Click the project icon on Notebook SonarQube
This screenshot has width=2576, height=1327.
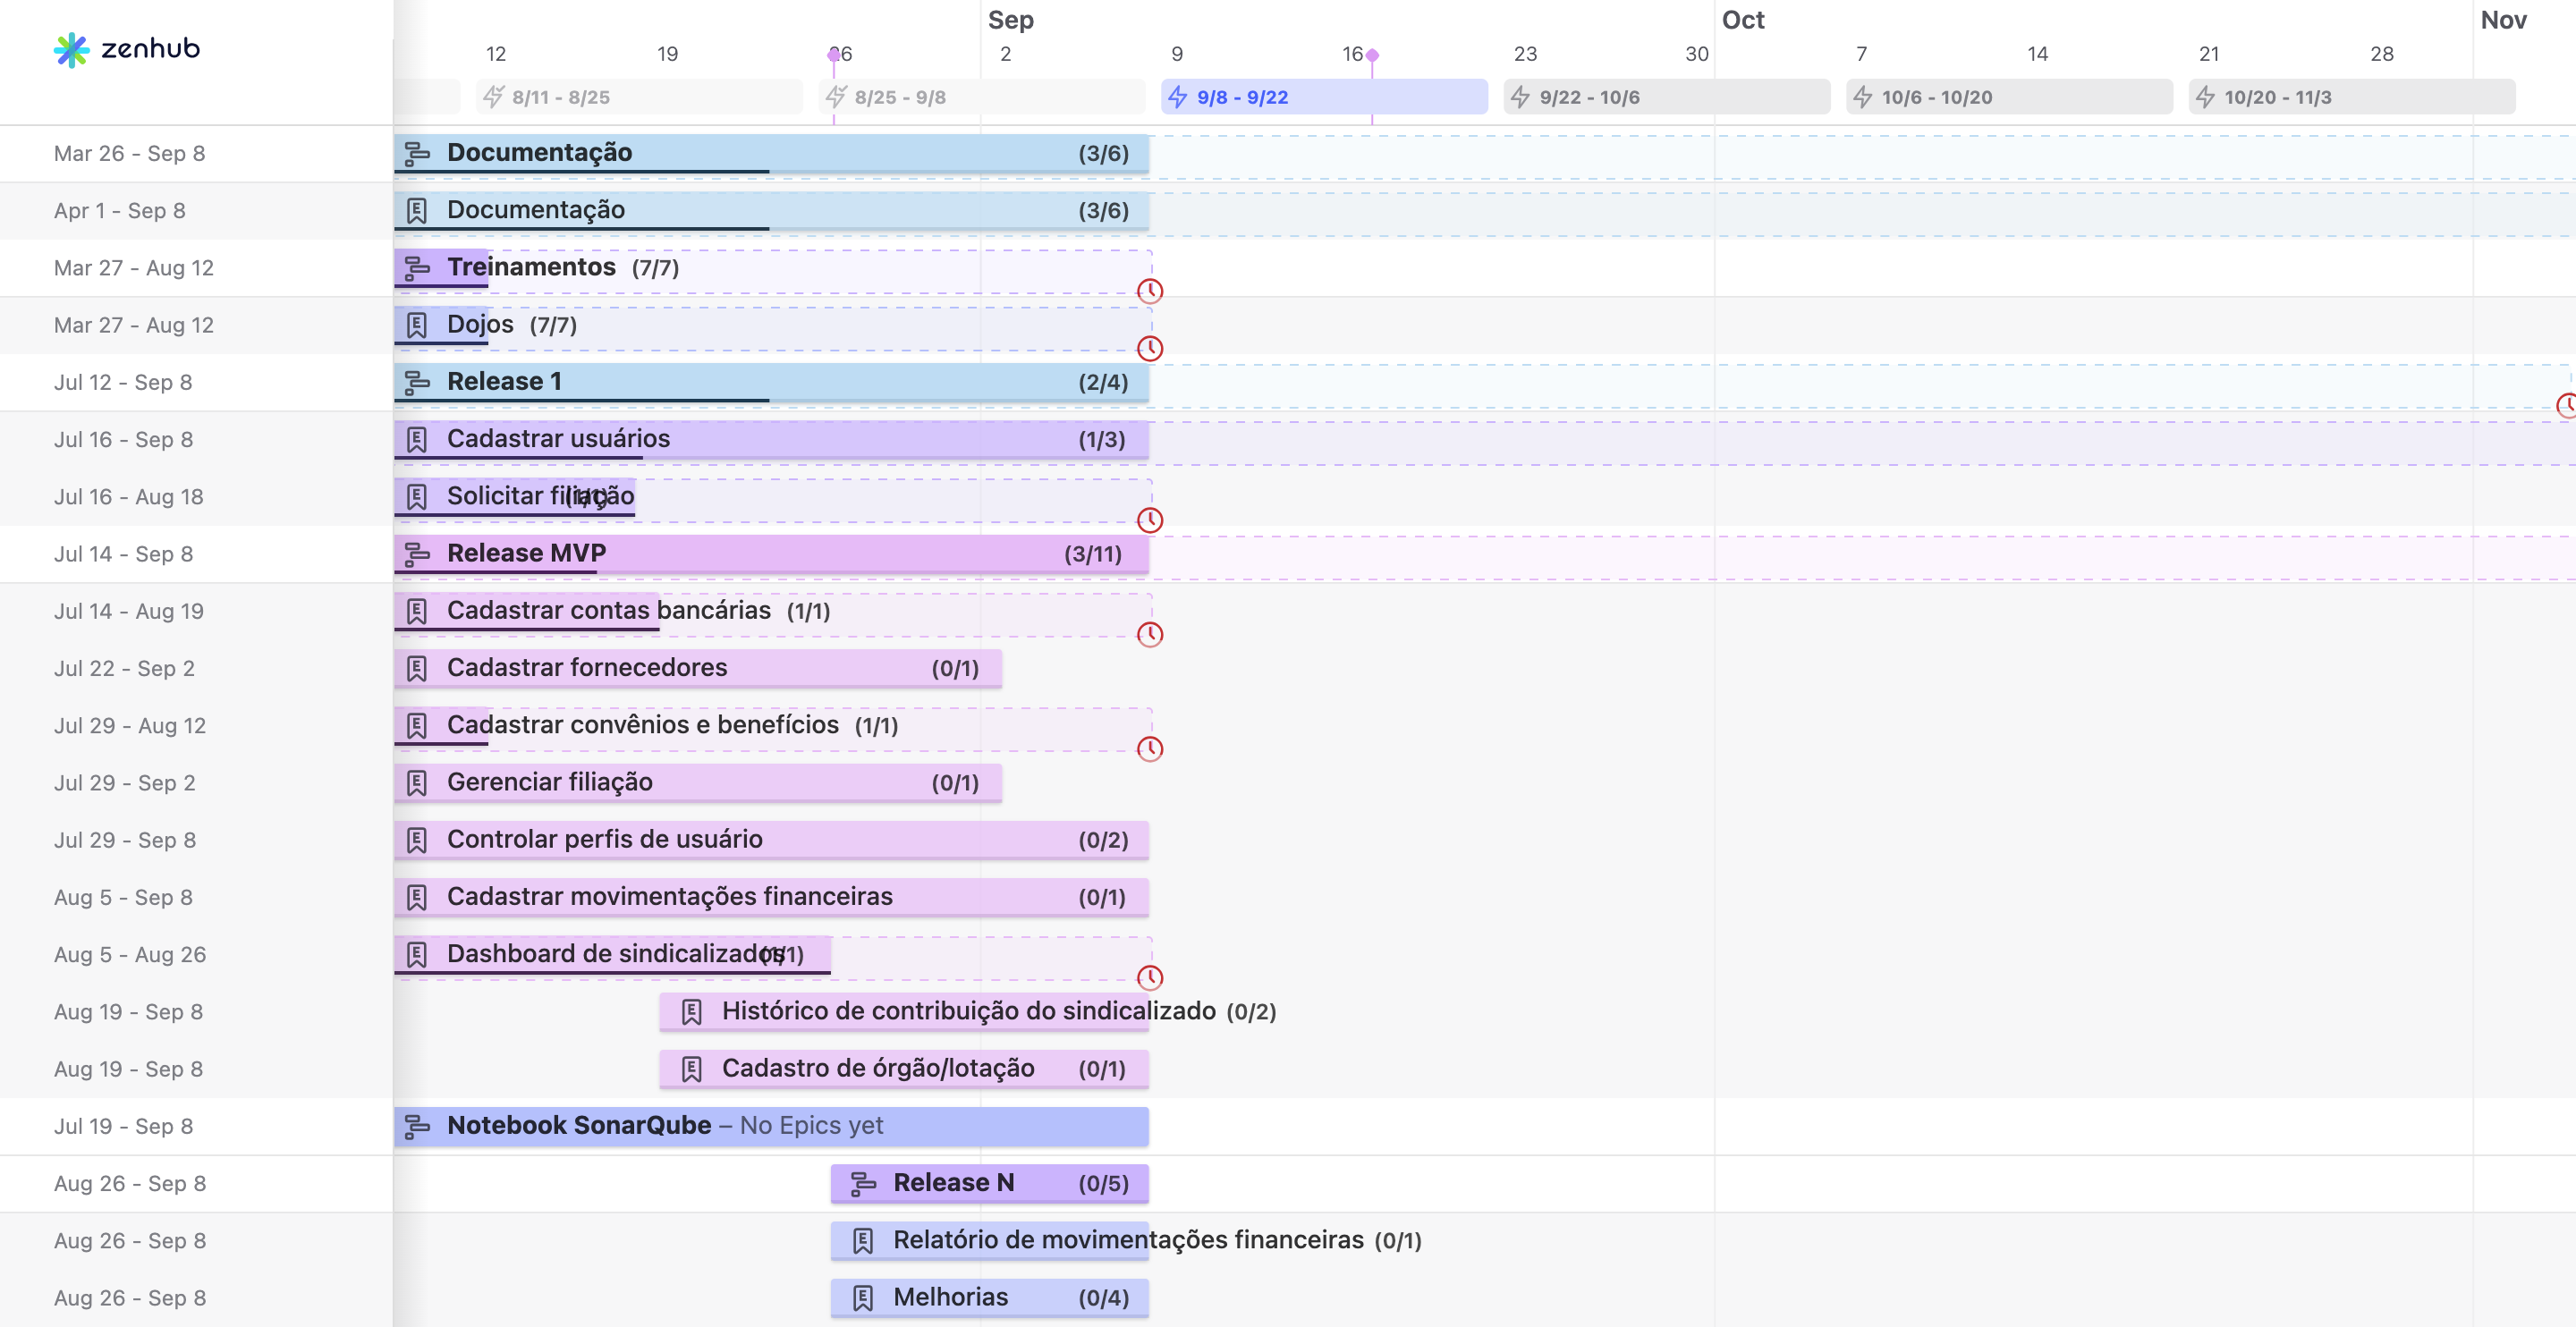(417, 1126)
